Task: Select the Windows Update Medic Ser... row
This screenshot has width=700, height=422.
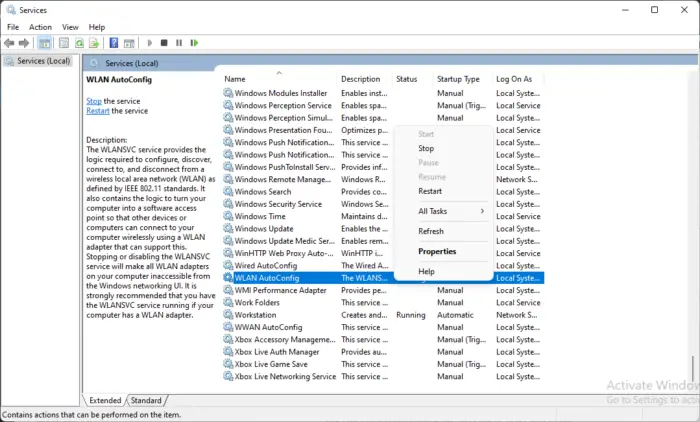Action: coord(383,241)
